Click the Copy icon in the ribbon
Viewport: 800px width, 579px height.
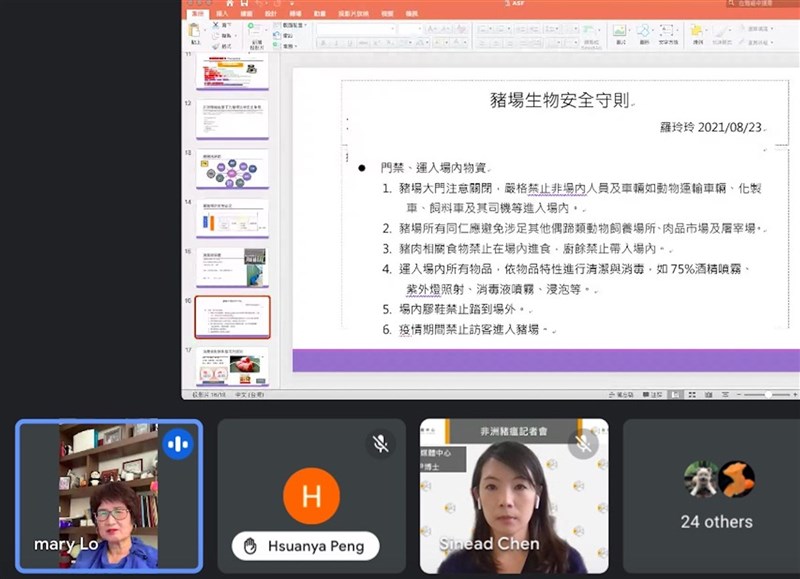pos(215,36)
